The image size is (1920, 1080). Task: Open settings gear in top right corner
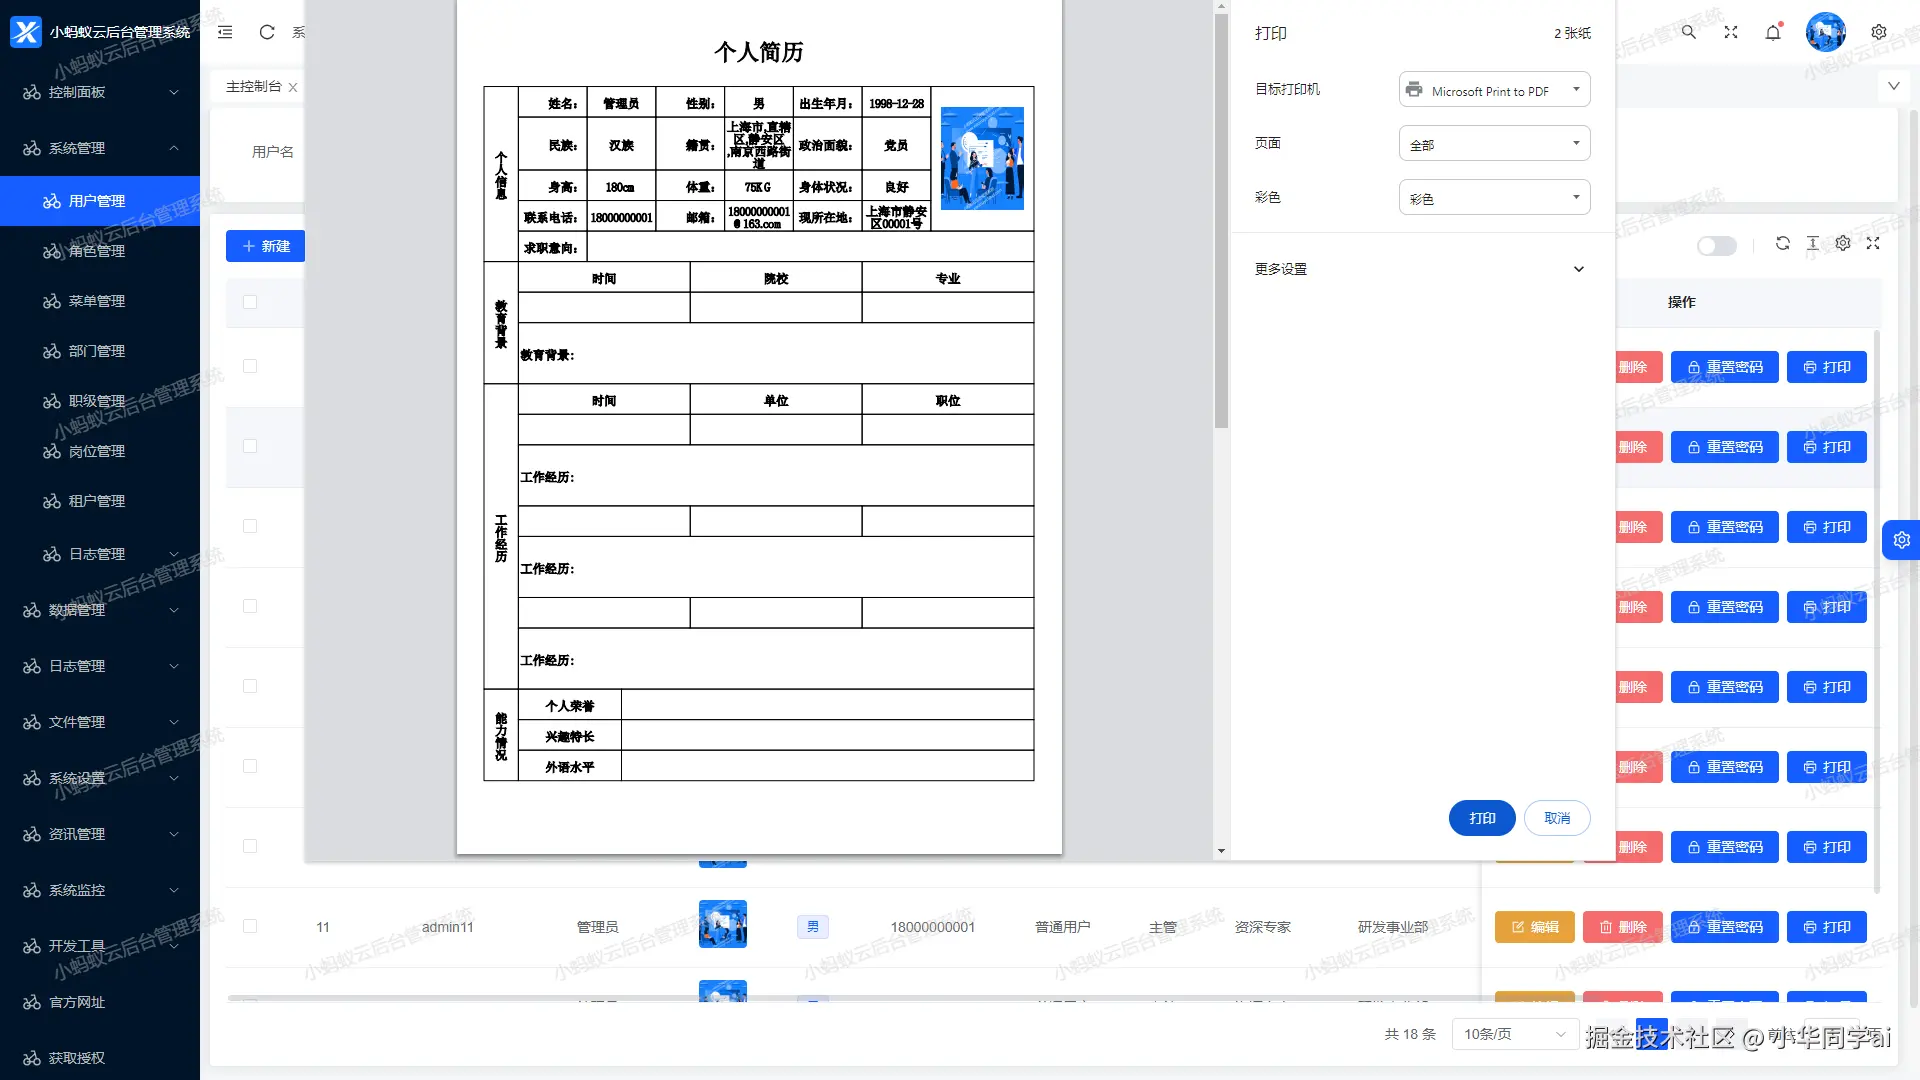pyautogui.click(x=1879, y=32)
